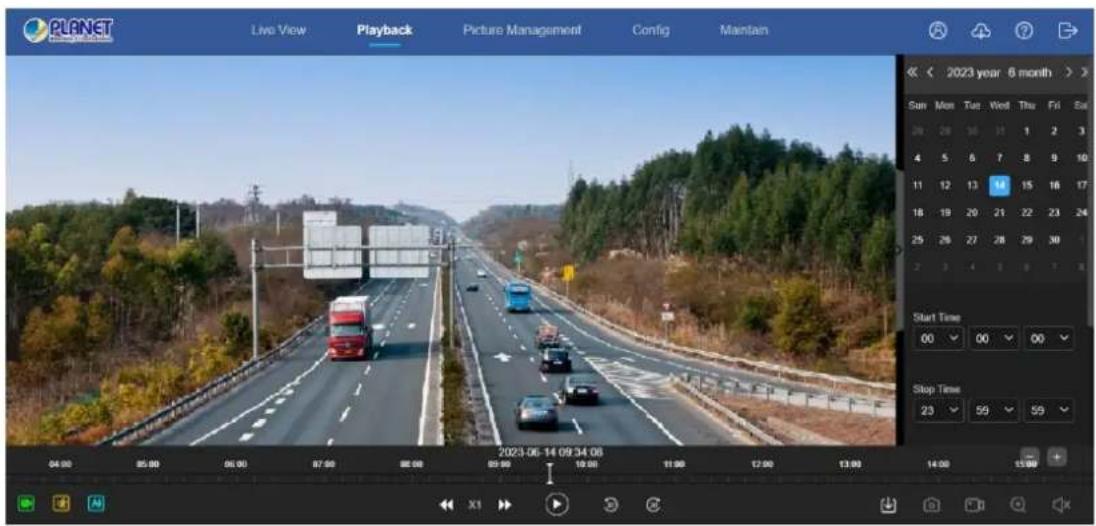
Task: Jump to 07:00 on the timeline
Action: pyautogui.click(x=323, y=464)
